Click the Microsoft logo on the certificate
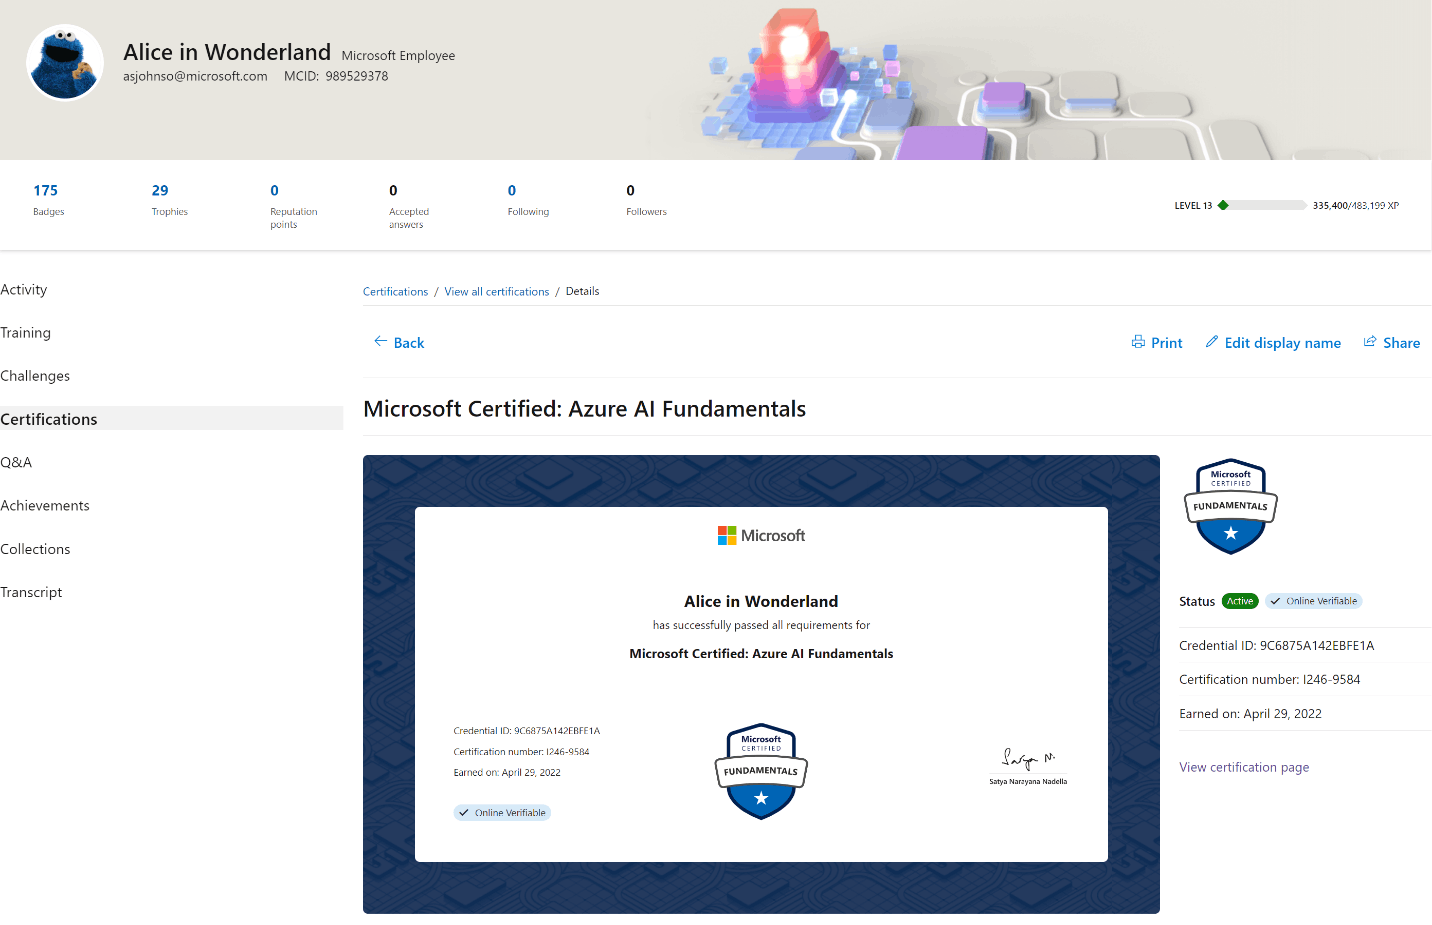The height and width of the screenshot is (925, 1432). (761, 536)
